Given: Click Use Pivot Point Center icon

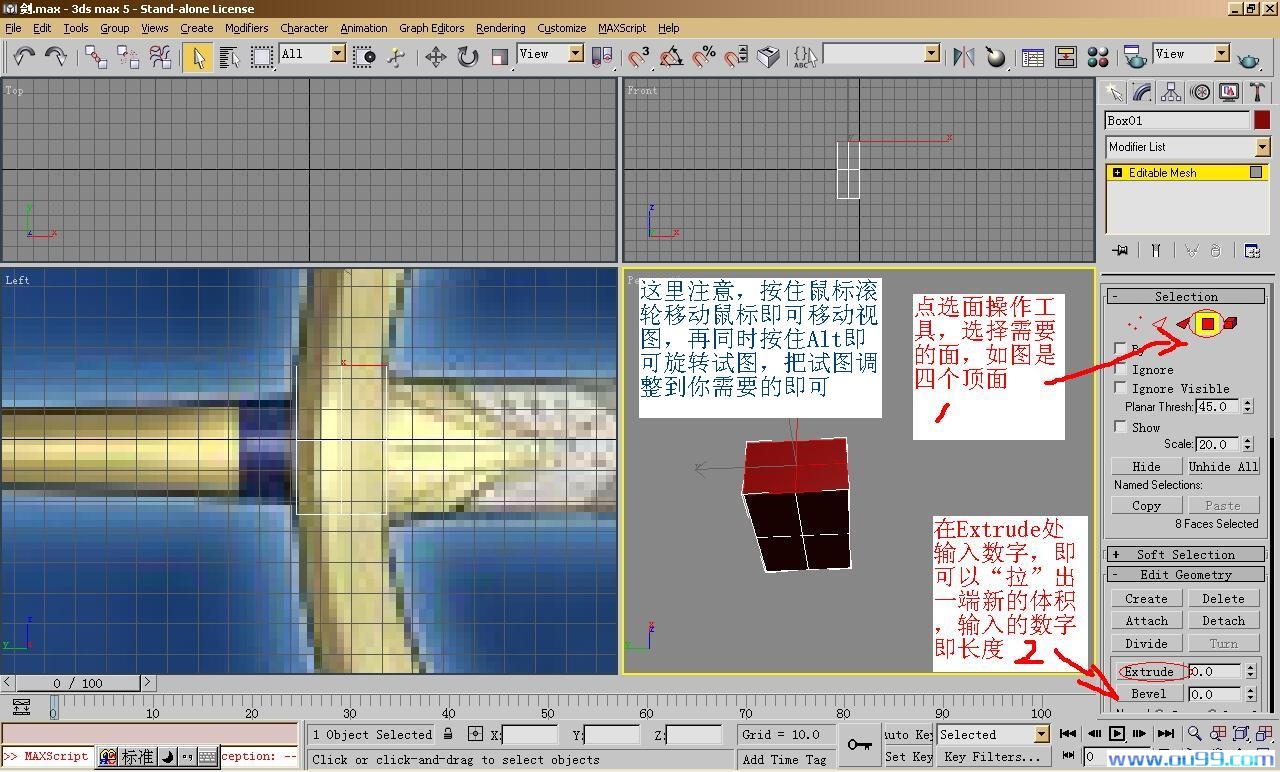Looking at the screenshot, I should pyautogui.click(x=603, y=57).
